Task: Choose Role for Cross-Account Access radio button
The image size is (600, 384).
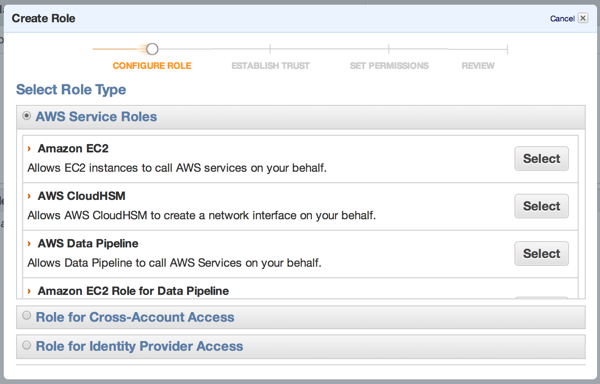Action: point(26,316)
